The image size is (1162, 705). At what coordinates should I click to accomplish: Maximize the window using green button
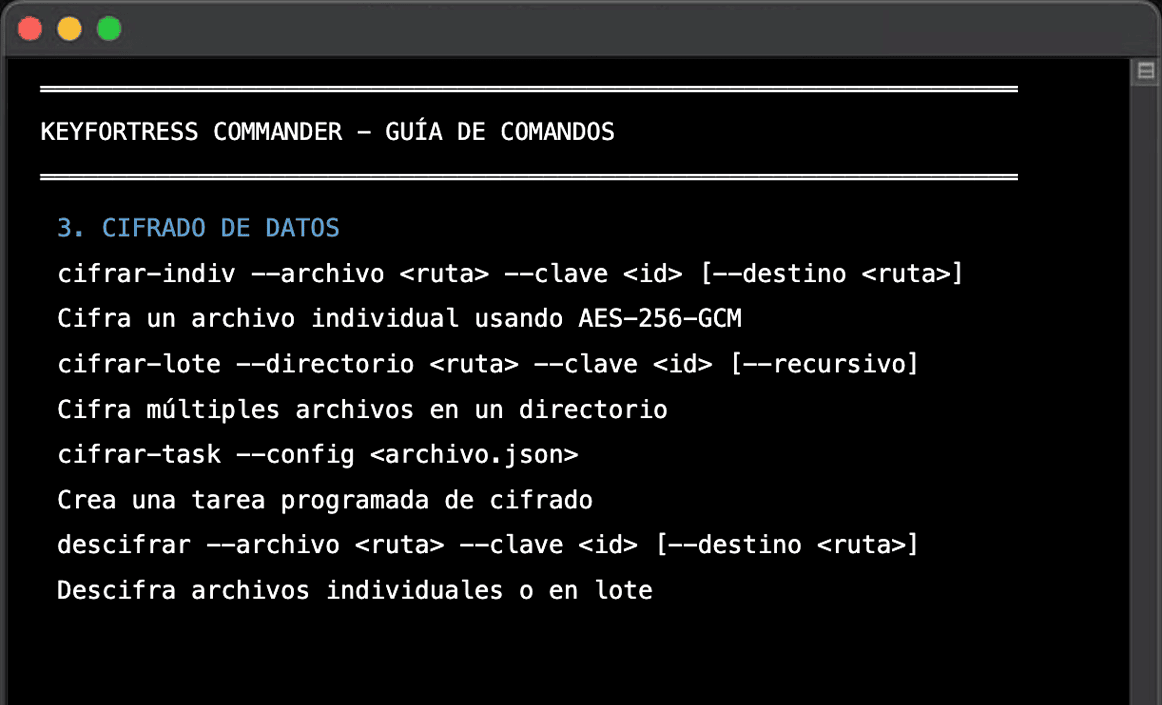coord(108,29)
